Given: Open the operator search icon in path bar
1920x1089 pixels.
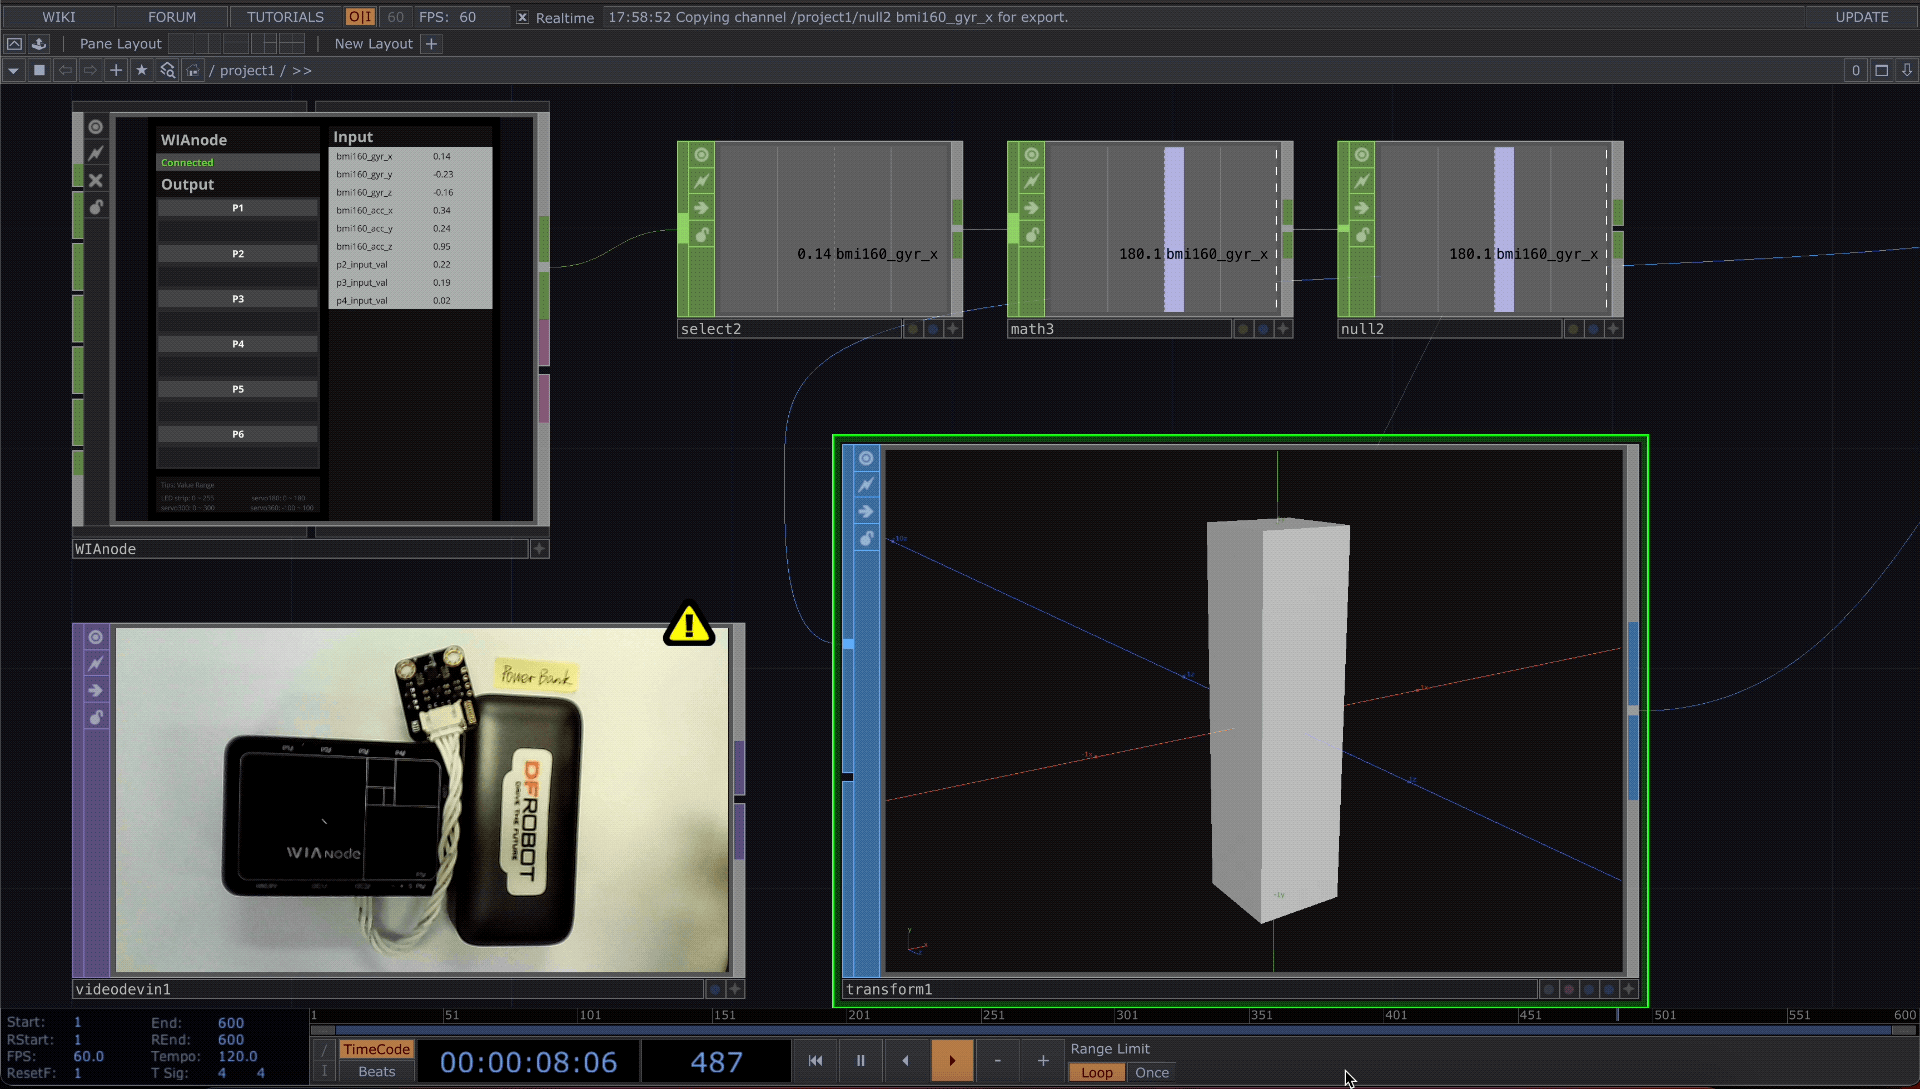Looking at the screenshot, I should coord(167,70).
